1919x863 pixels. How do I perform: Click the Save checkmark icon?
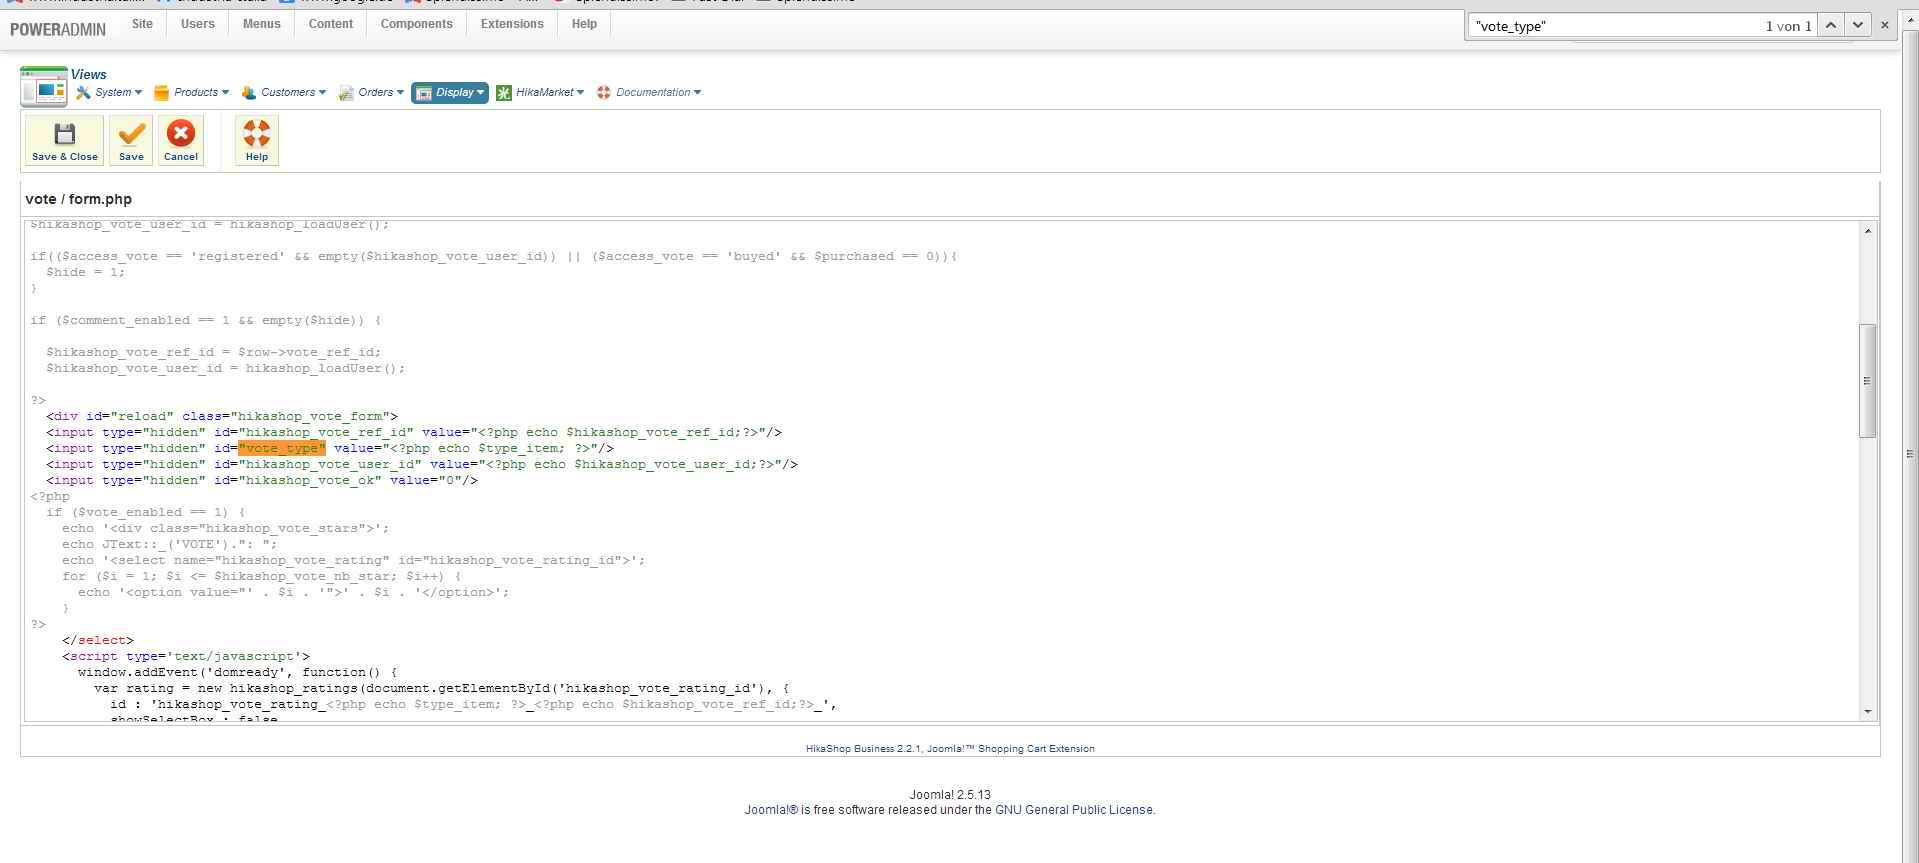point(131,134)
